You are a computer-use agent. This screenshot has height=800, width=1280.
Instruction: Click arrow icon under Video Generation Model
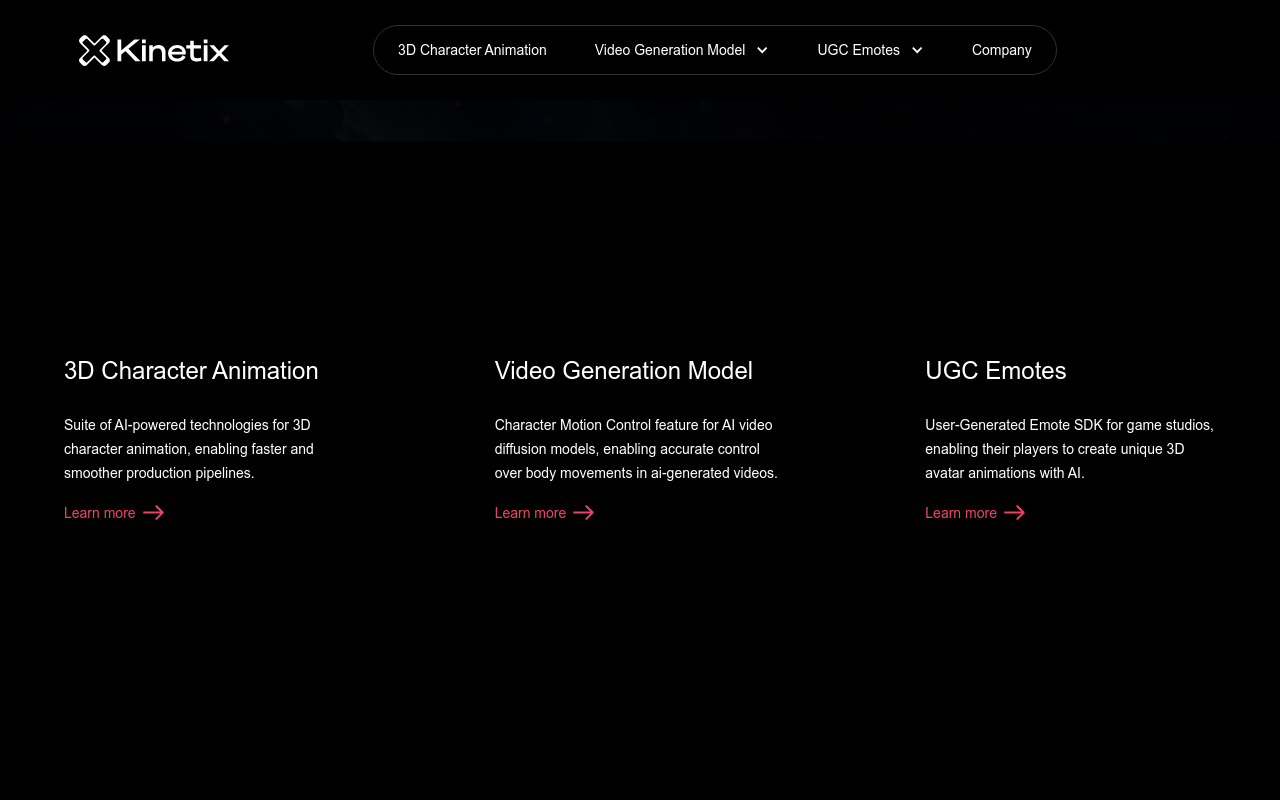pyautogui.click(x=584, y=513)
